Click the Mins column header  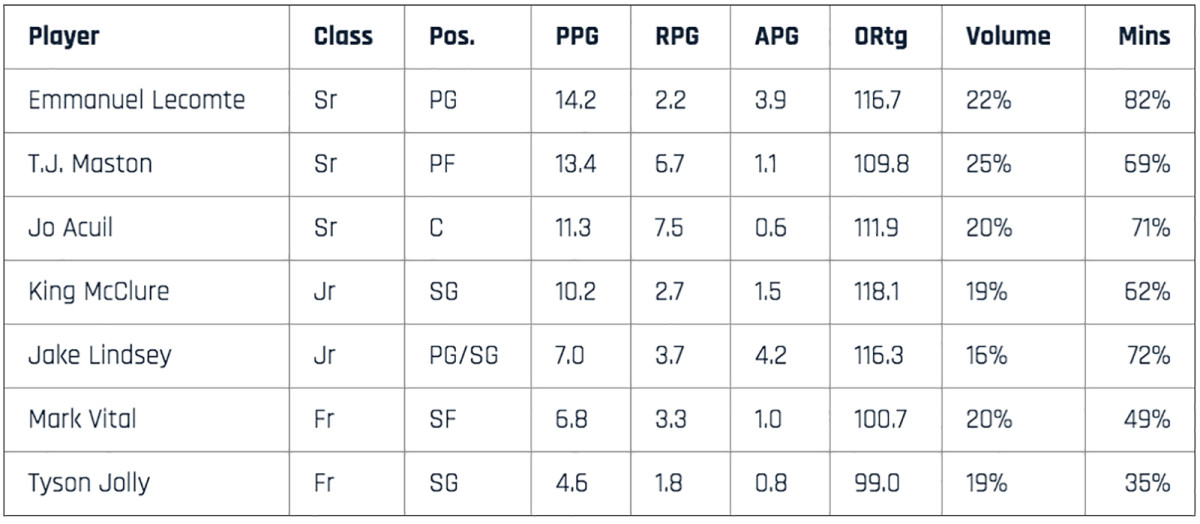tap(1144, 37)
